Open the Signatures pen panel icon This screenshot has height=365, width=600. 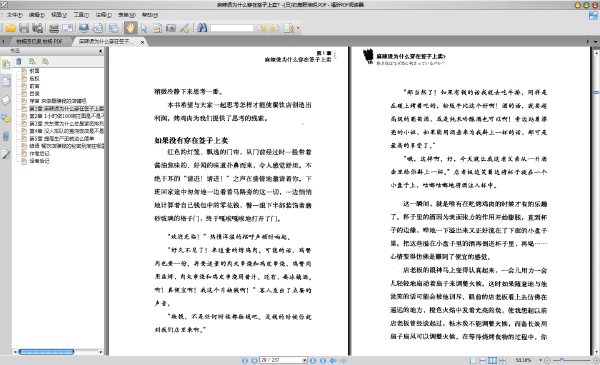pyautogui.click(x=6, y=155)
